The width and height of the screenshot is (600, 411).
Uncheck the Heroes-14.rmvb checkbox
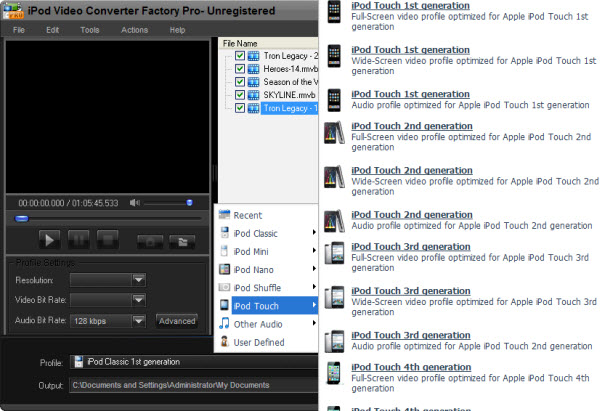[240, 69]
